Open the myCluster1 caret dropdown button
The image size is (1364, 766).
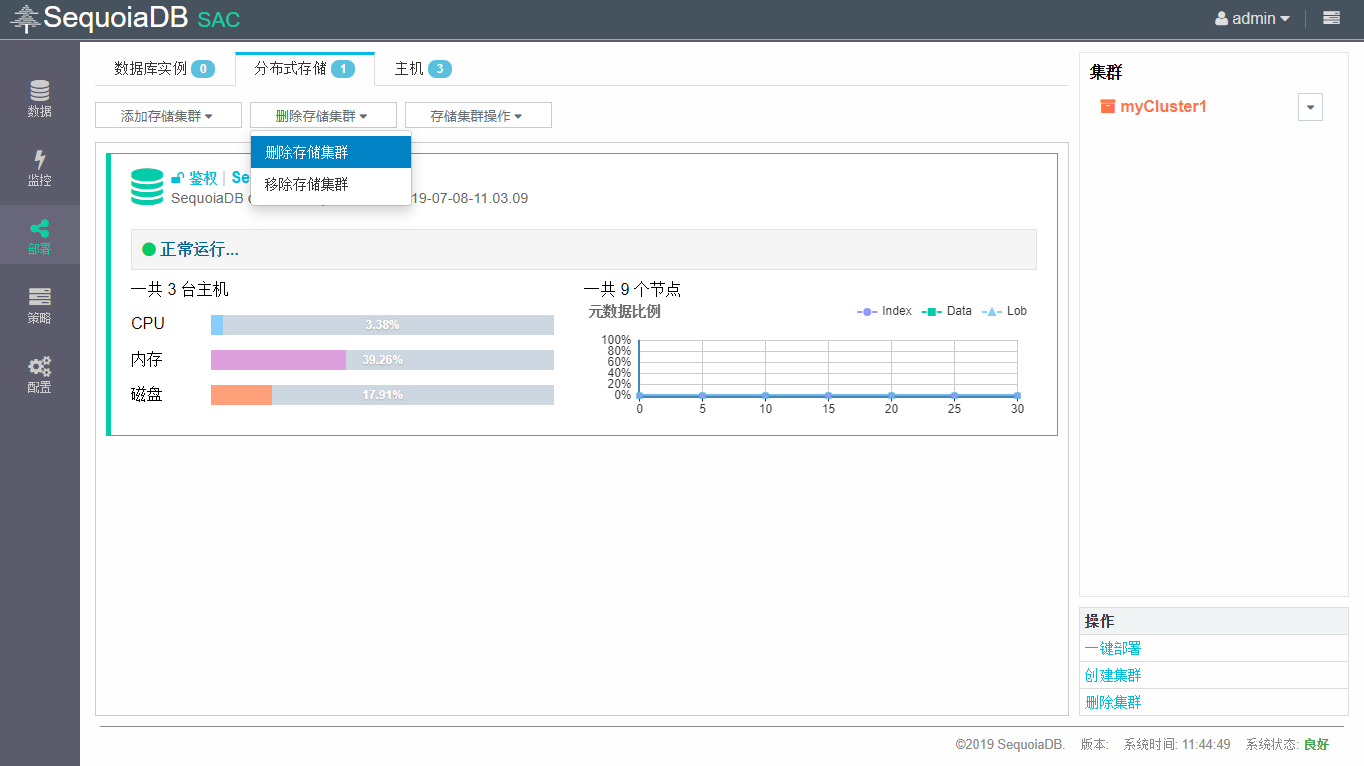pos(1310,107)
